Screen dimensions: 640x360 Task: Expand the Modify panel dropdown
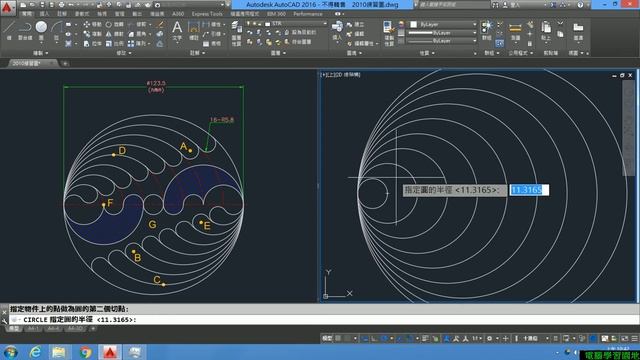click(124, 53)
